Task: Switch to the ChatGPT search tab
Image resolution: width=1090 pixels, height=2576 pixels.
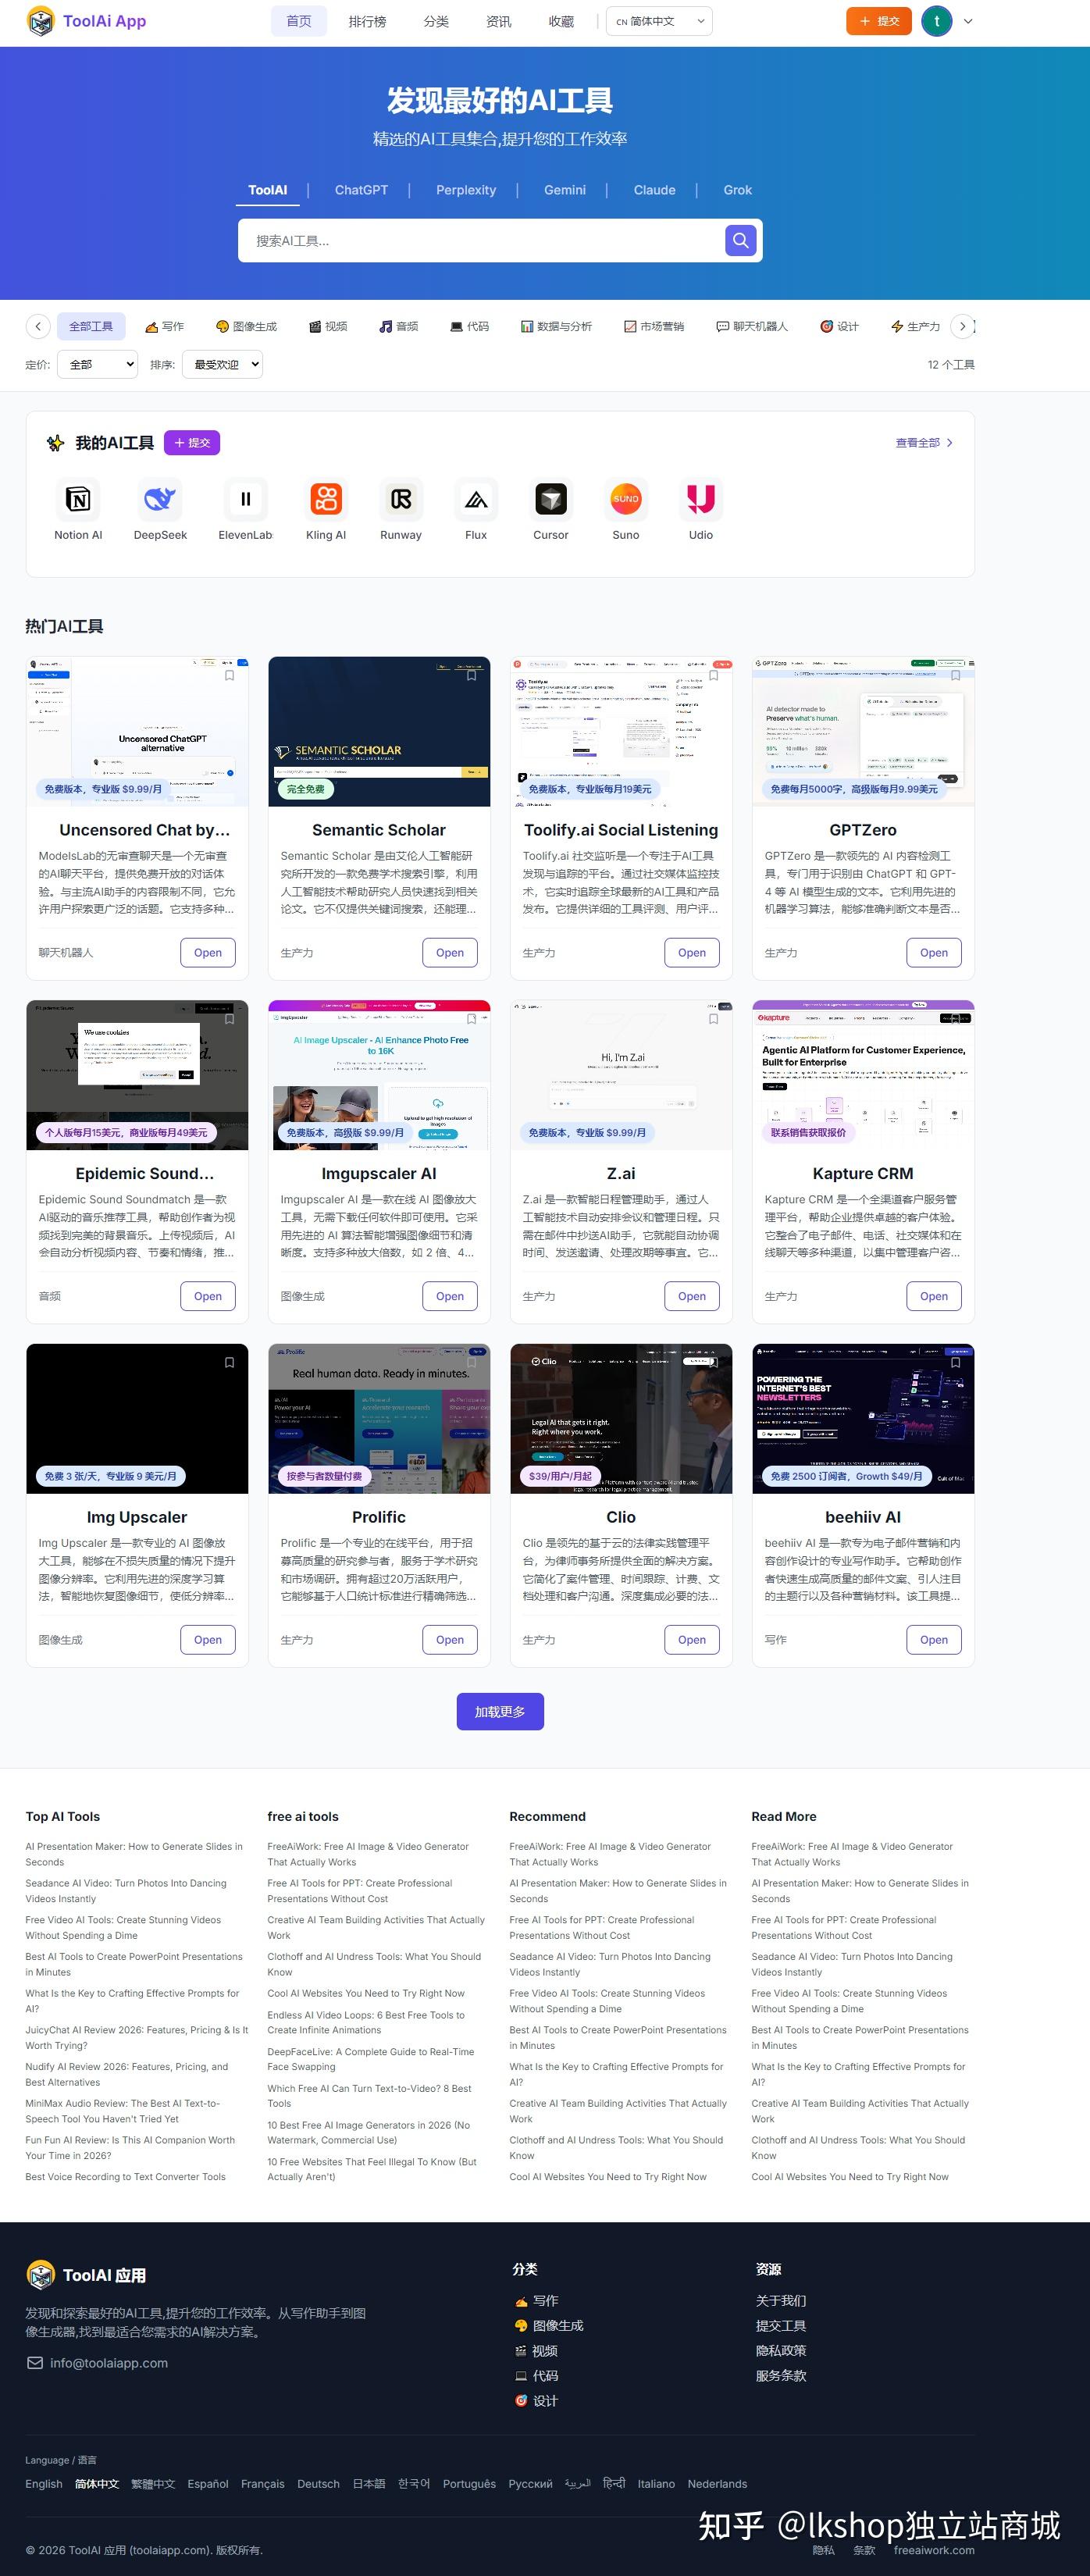Action: coord(361,190)
